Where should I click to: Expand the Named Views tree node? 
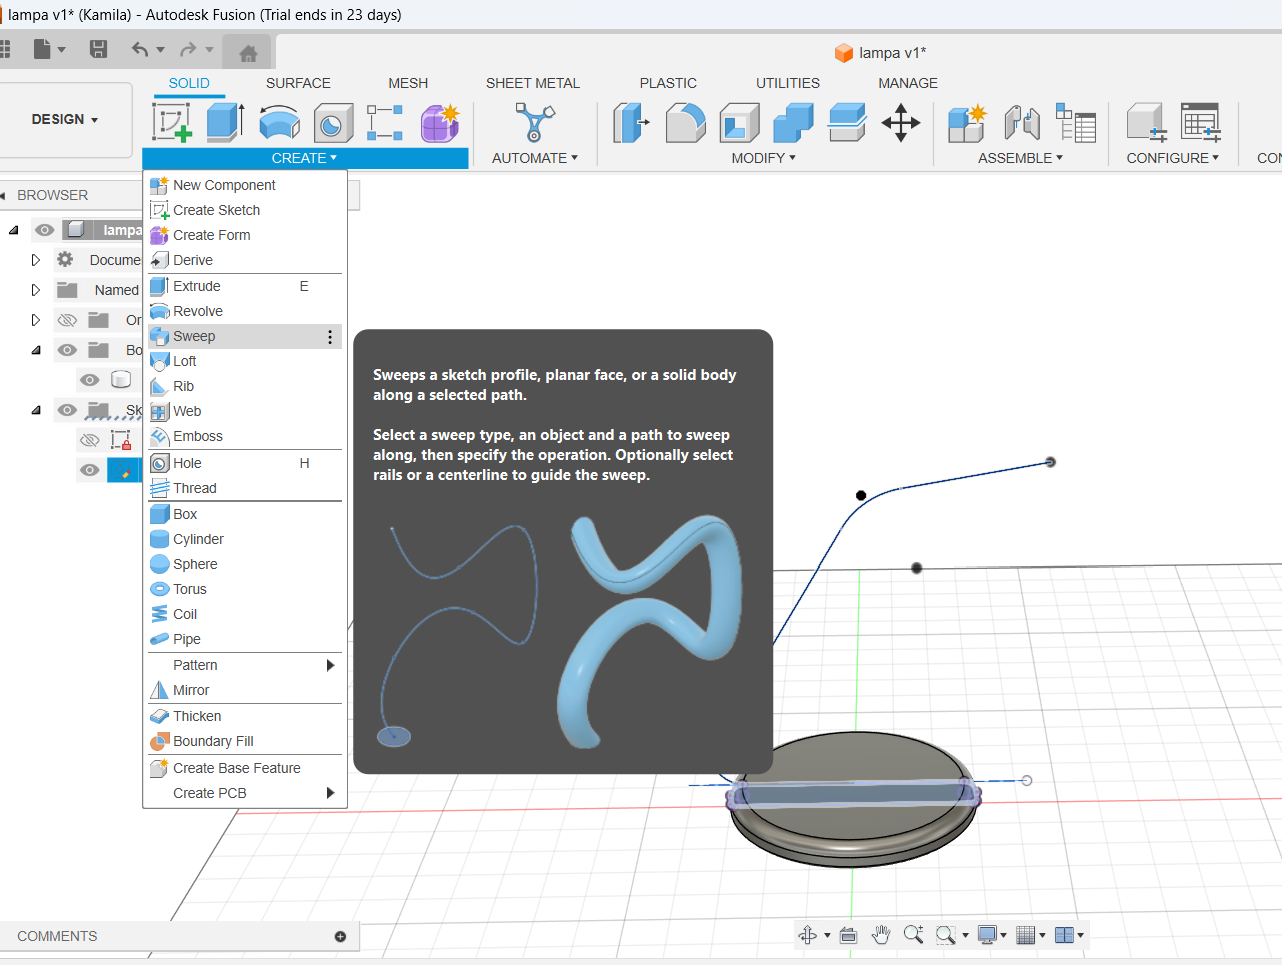(x=36, y=290)
